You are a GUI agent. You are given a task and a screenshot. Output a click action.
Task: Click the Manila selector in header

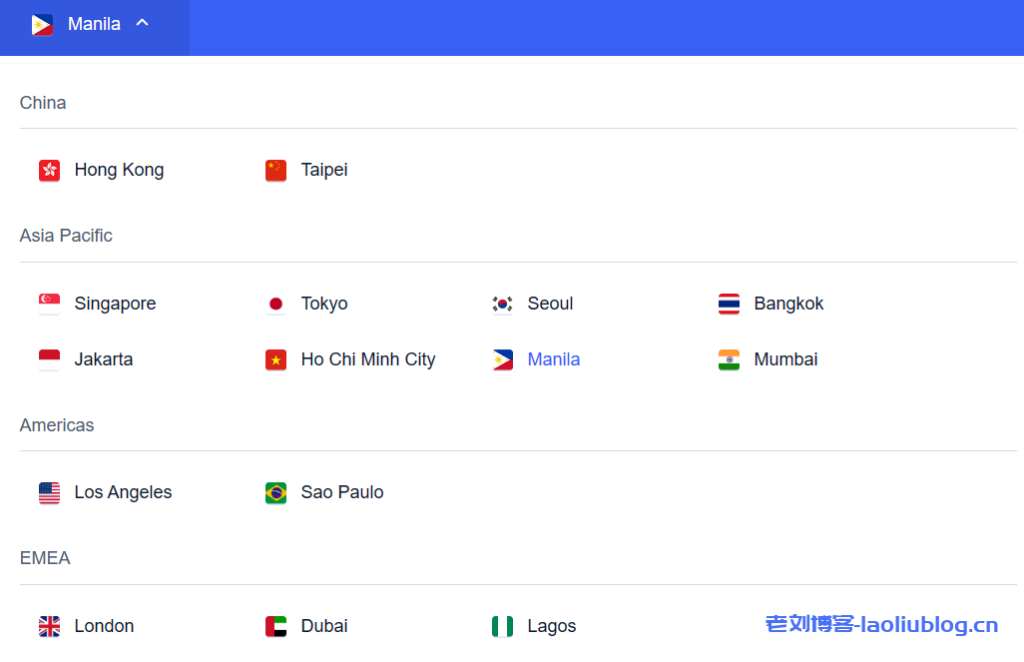pos(94,24)
